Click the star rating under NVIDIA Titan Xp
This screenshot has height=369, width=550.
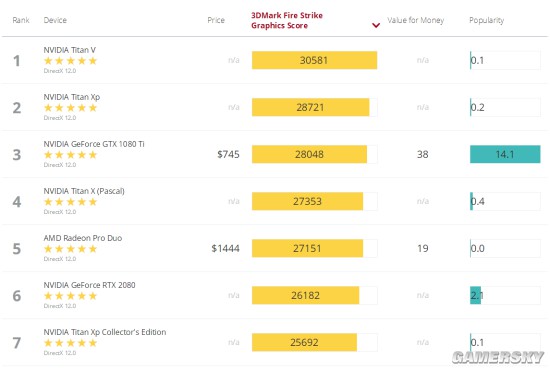pyautogui.click(x=70, y=108)
